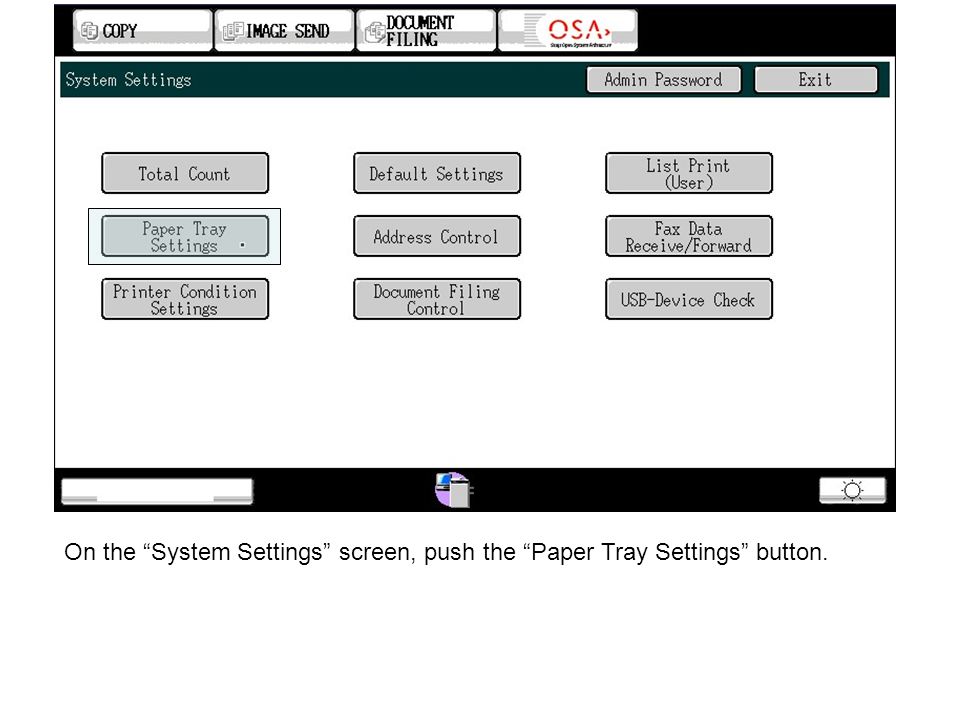Open Document Filing Control
This screenshot has width=960, height=720.
(437, 299)
